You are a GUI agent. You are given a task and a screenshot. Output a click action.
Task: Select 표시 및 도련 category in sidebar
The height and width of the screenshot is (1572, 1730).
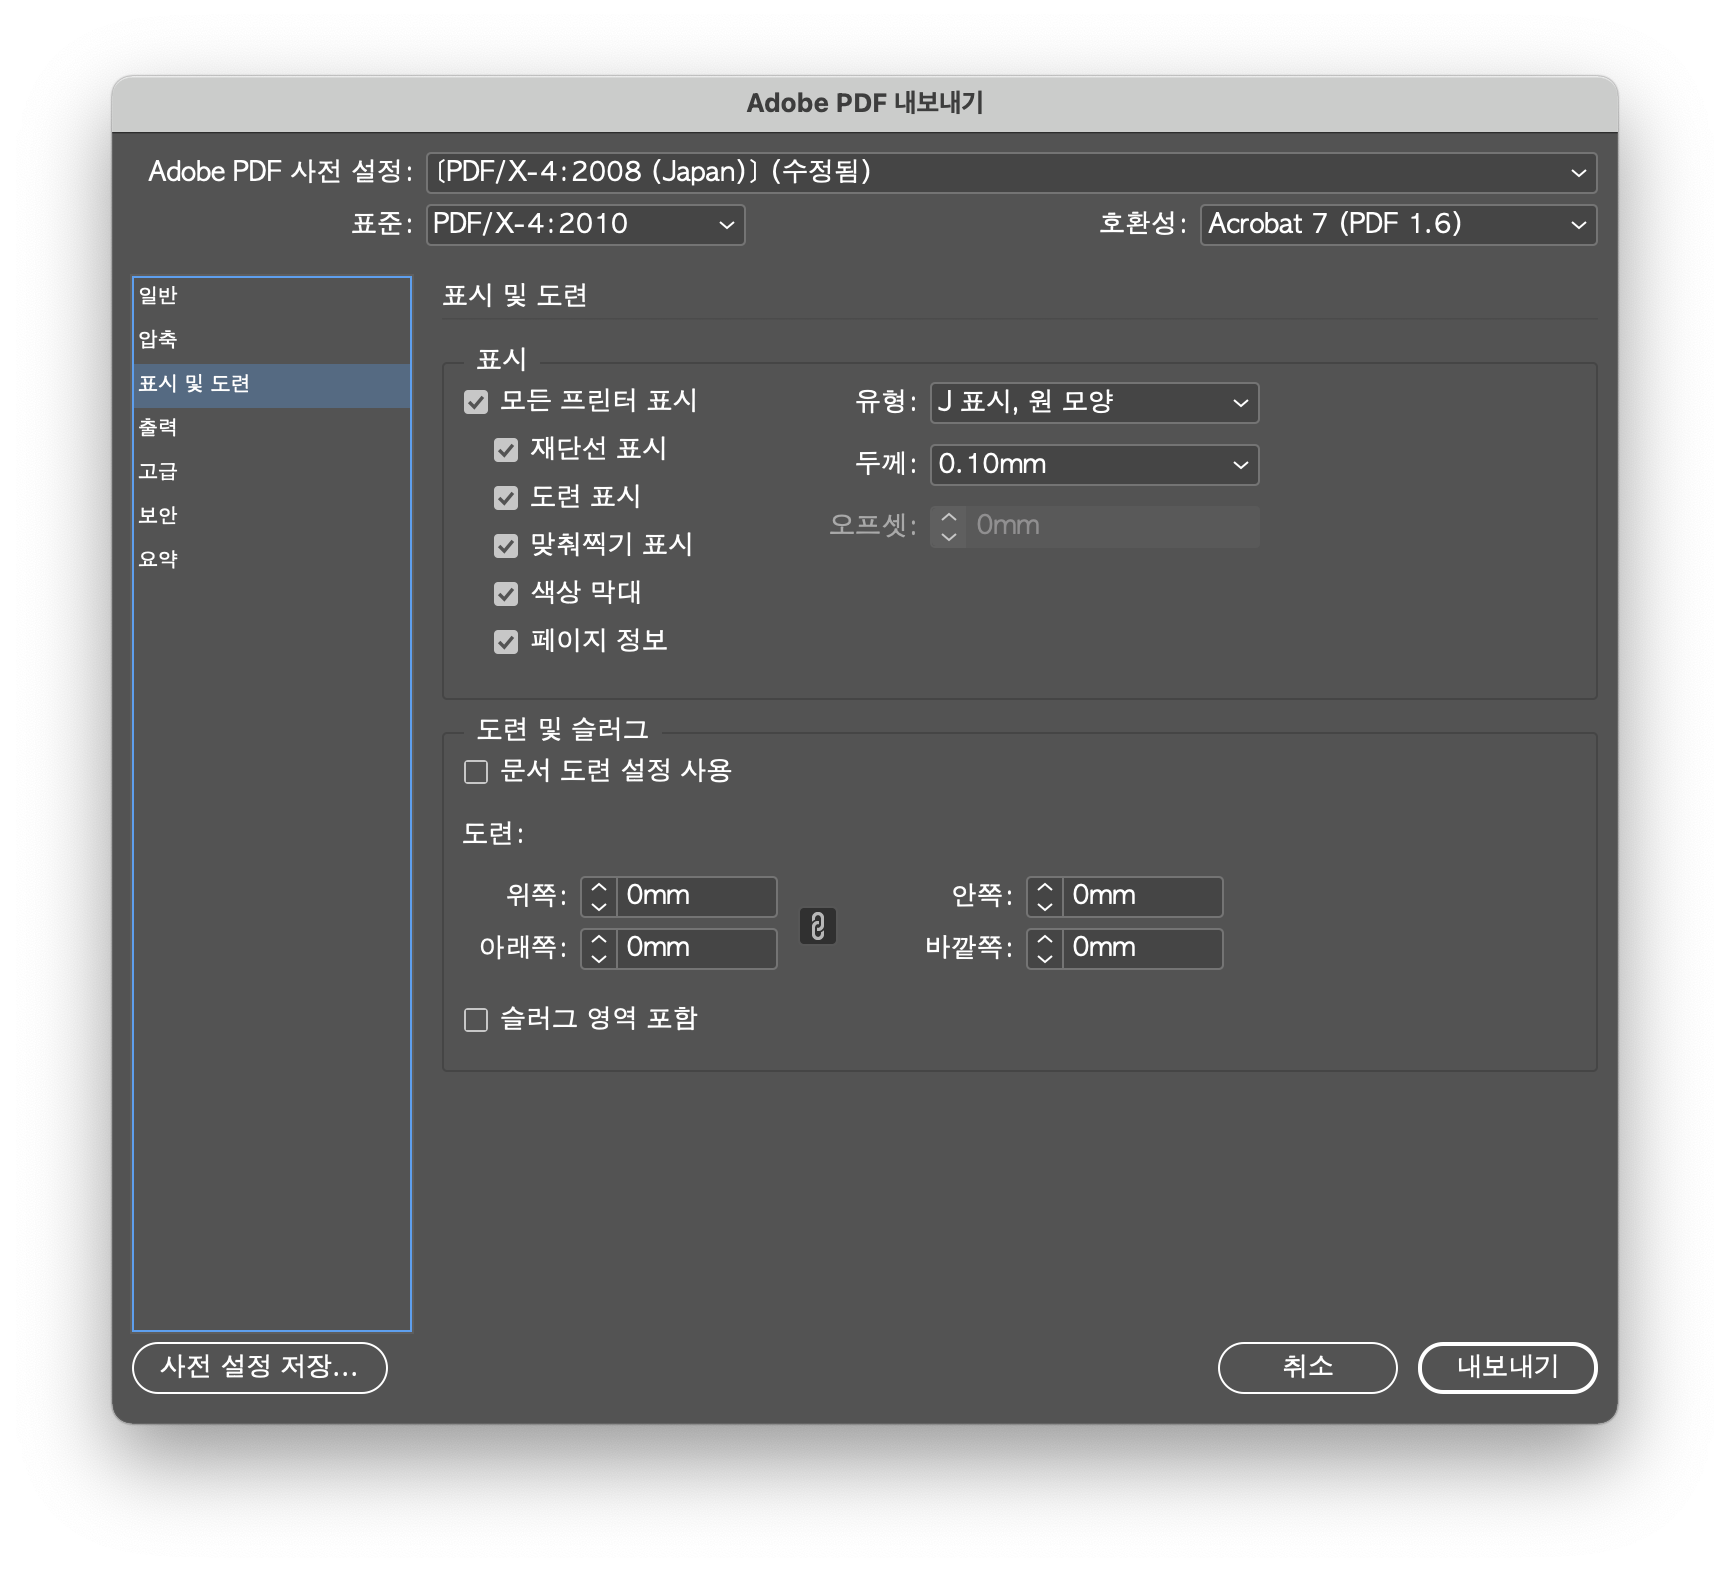[272, 384]
